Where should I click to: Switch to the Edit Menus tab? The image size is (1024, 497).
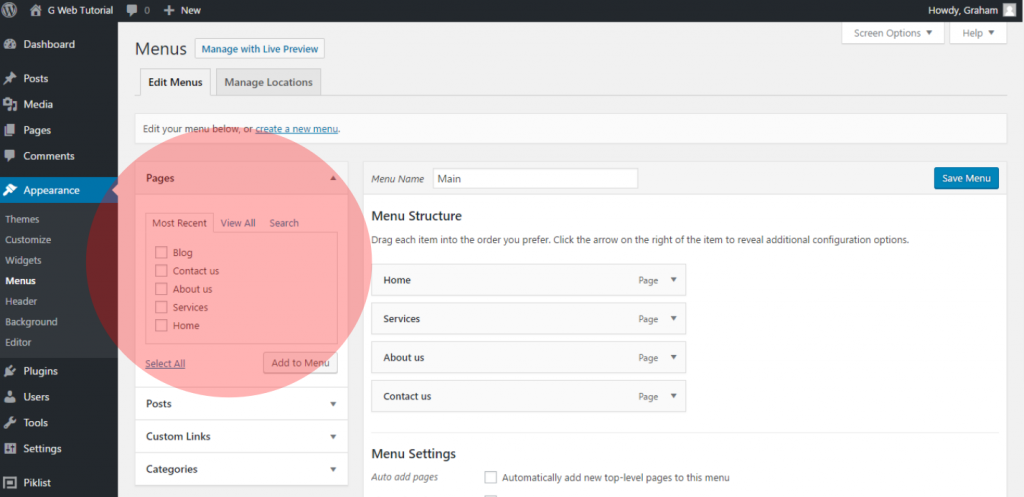click(175, 82)
